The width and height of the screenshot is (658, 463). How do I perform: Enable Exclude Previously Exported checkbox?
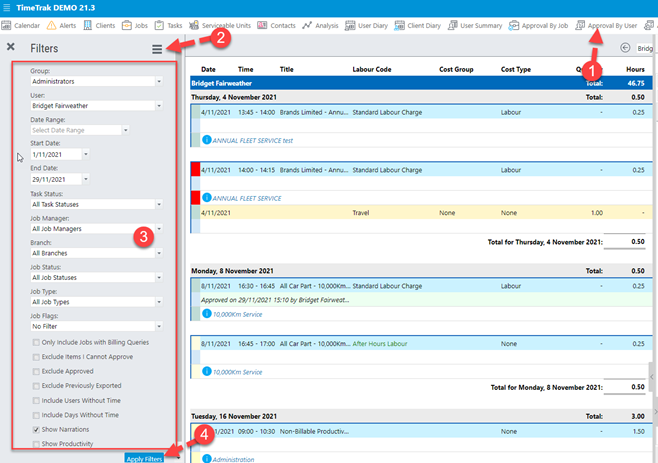[x=36, y=386]
